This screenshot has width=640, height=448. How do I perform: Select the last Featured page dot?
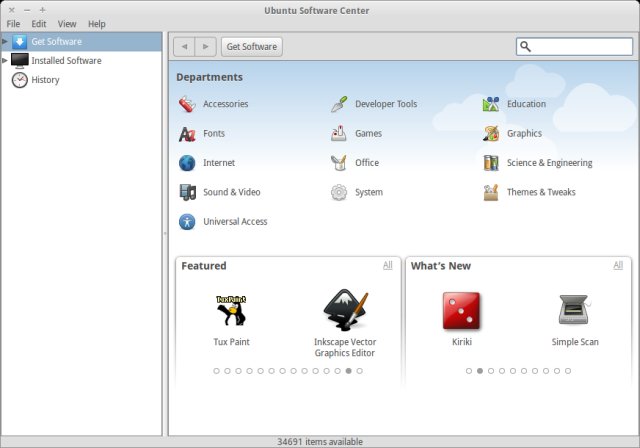359,371
